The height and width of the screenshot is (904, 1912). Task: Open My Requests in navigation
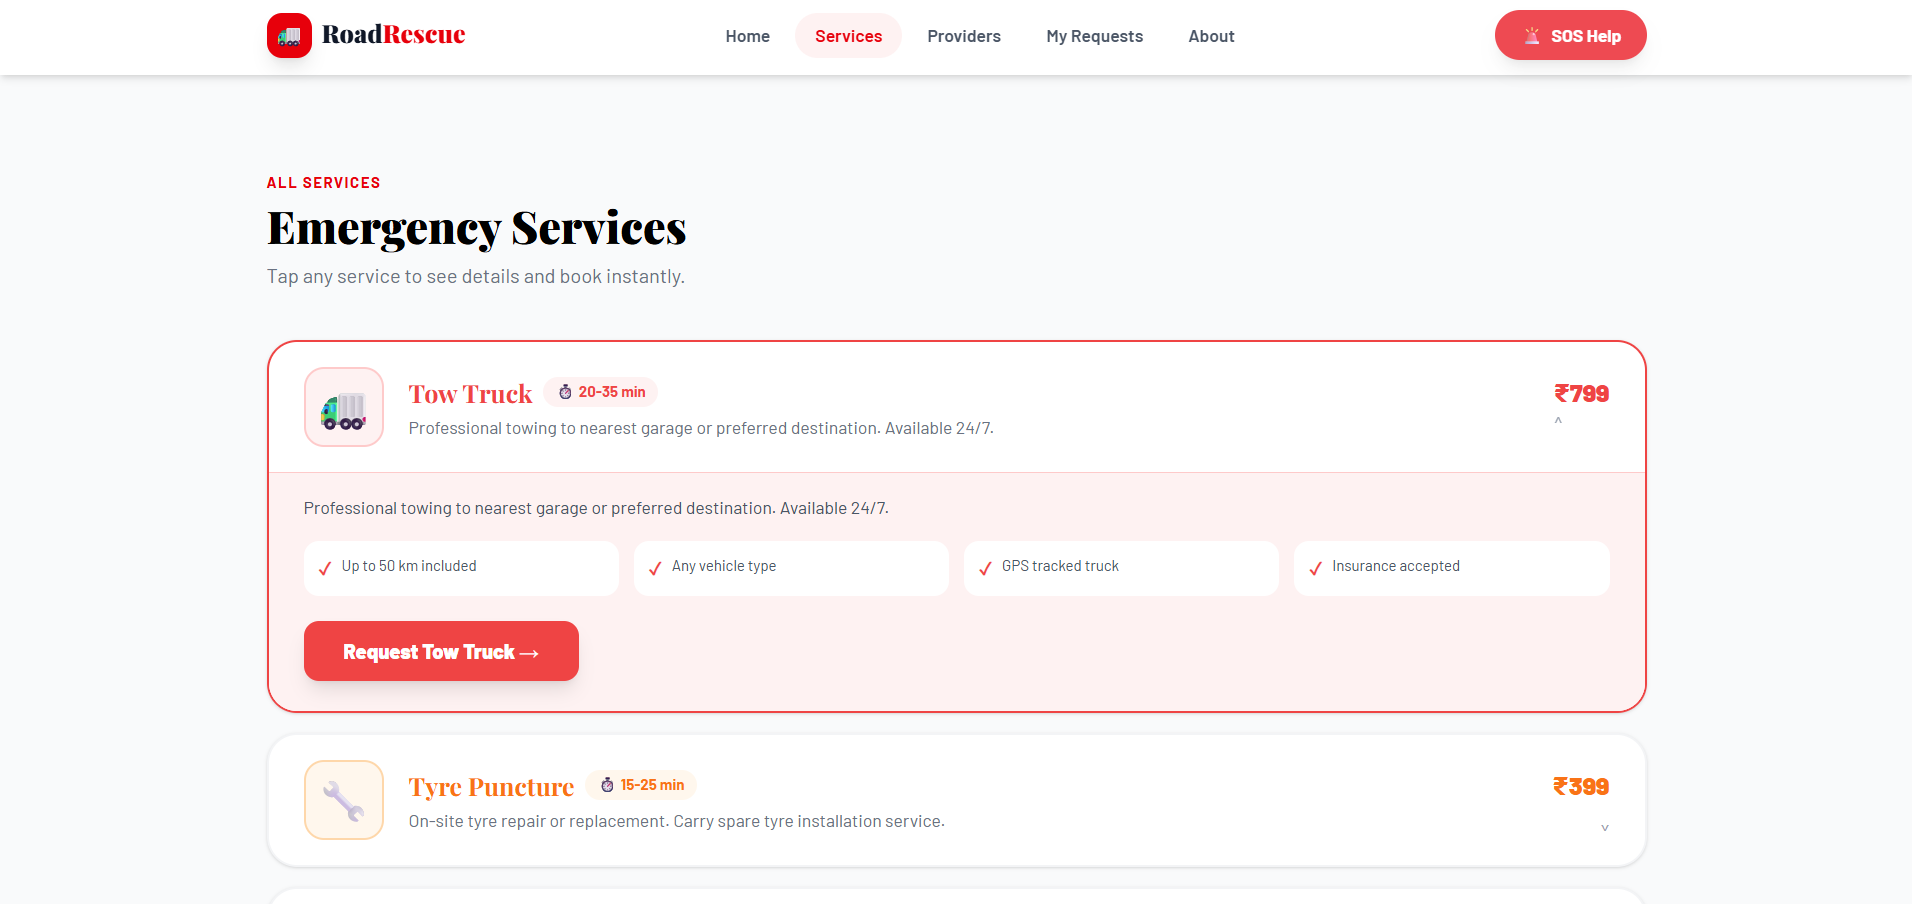(1094, 36)
